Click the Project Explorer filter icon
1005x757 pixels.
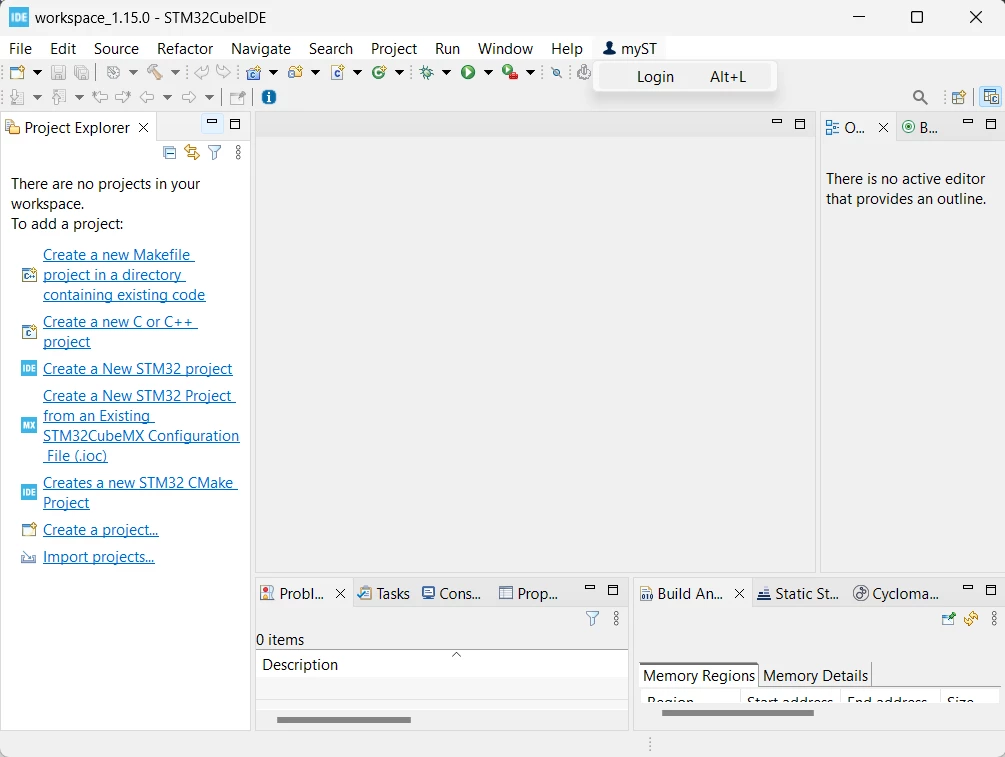[x=215, y=153]
